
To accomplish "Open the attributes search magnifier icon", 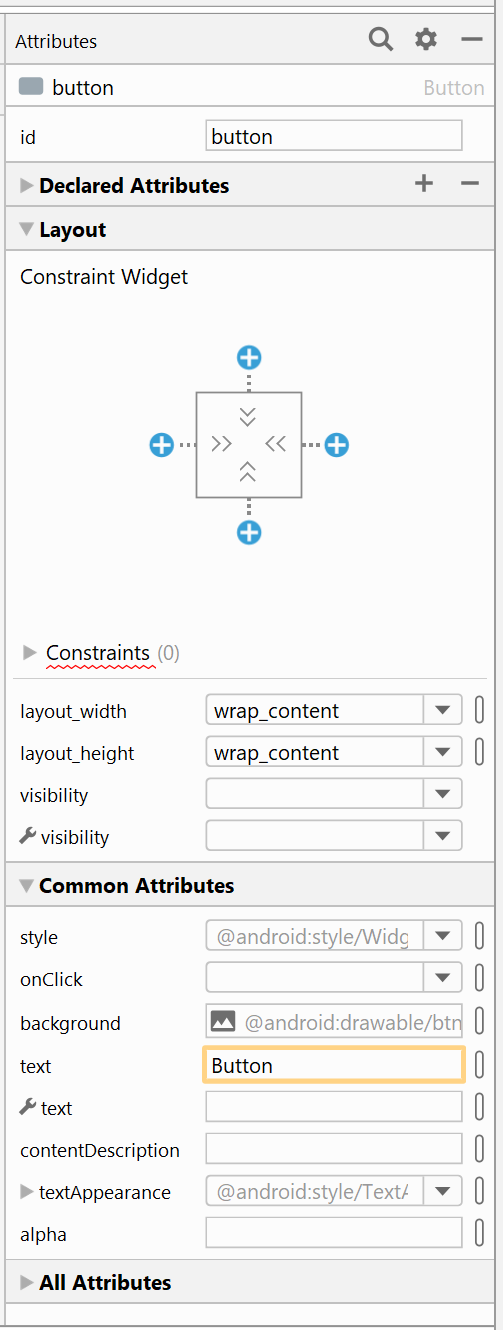I will tap(381, 40).
